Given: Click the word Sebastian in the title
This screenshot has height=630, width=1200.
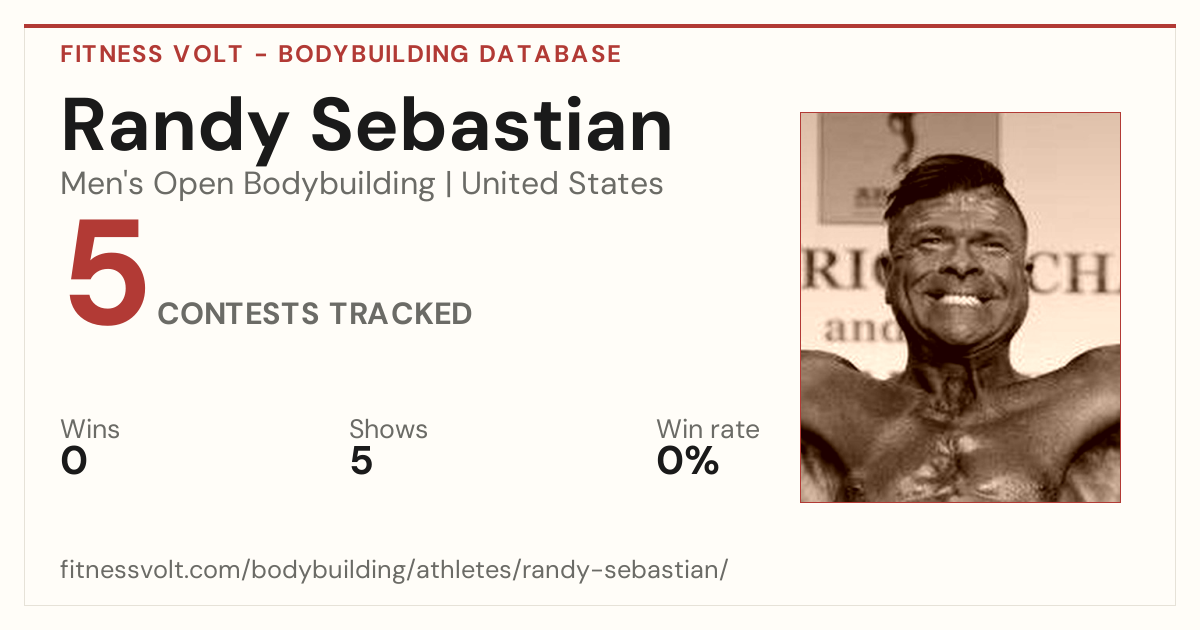Looking at the screenshot, I should click(x=492, y=126).
